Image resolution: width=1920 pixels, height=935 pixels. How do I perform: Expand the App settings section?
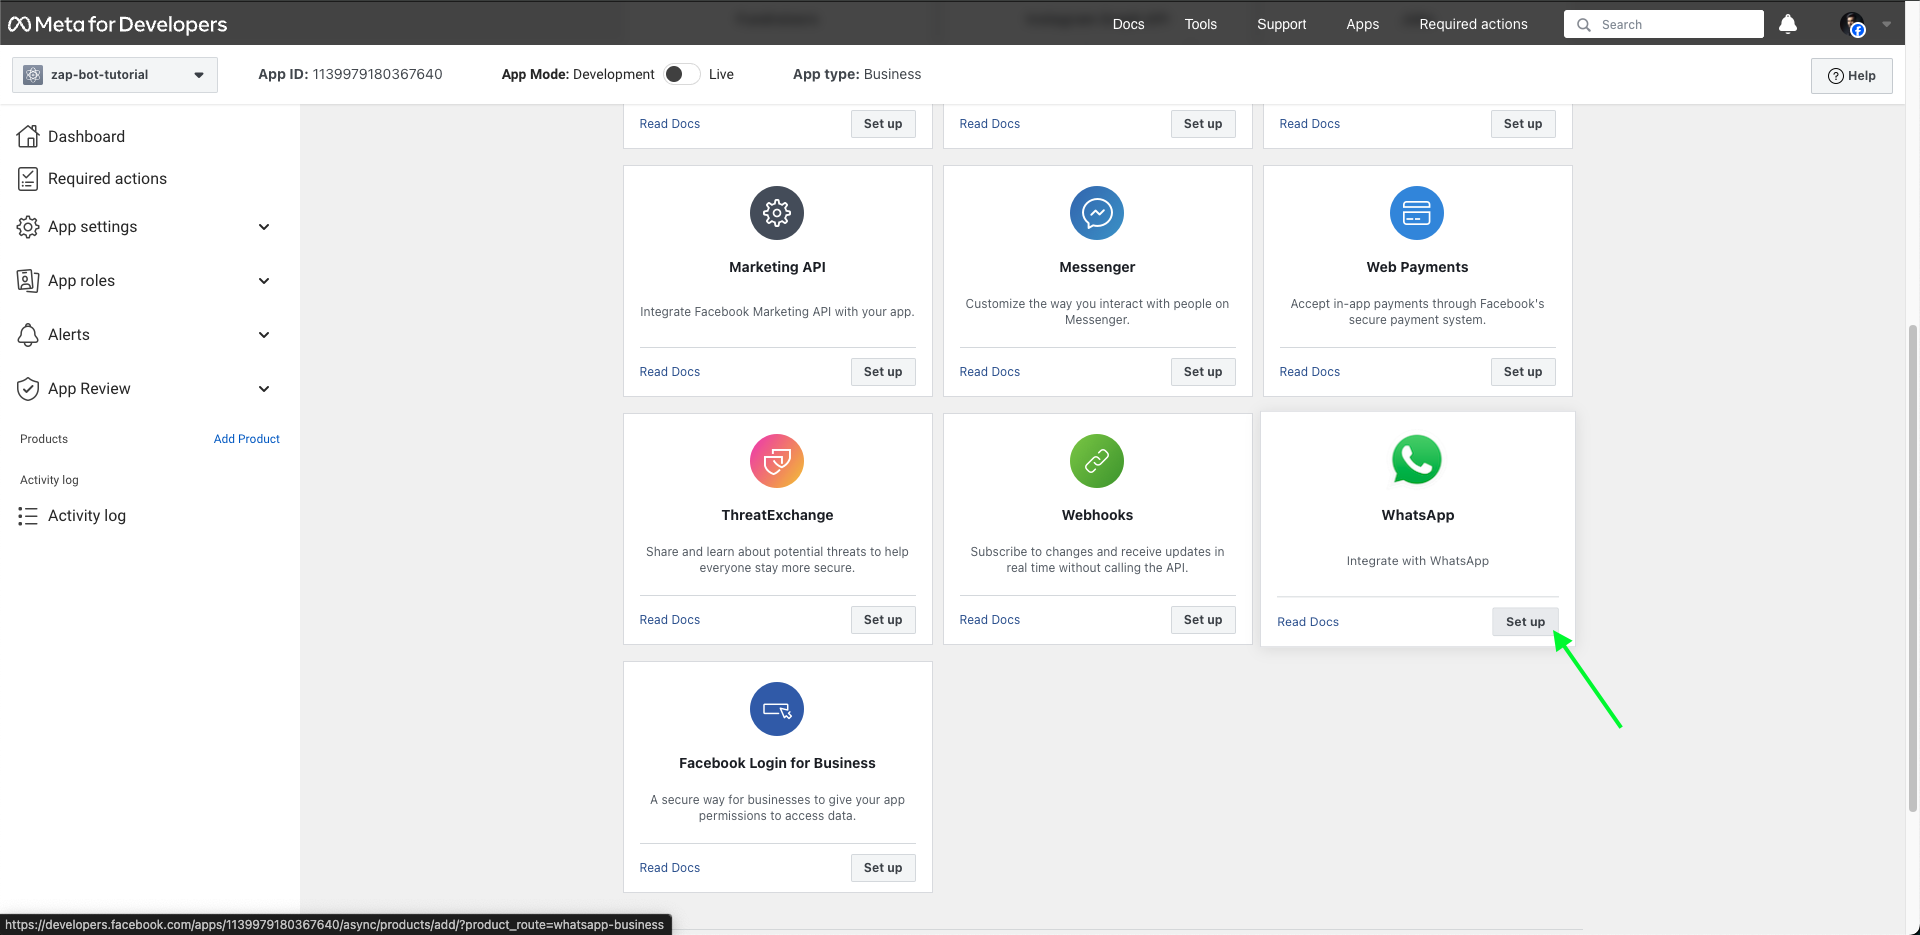tap(264, 227)
